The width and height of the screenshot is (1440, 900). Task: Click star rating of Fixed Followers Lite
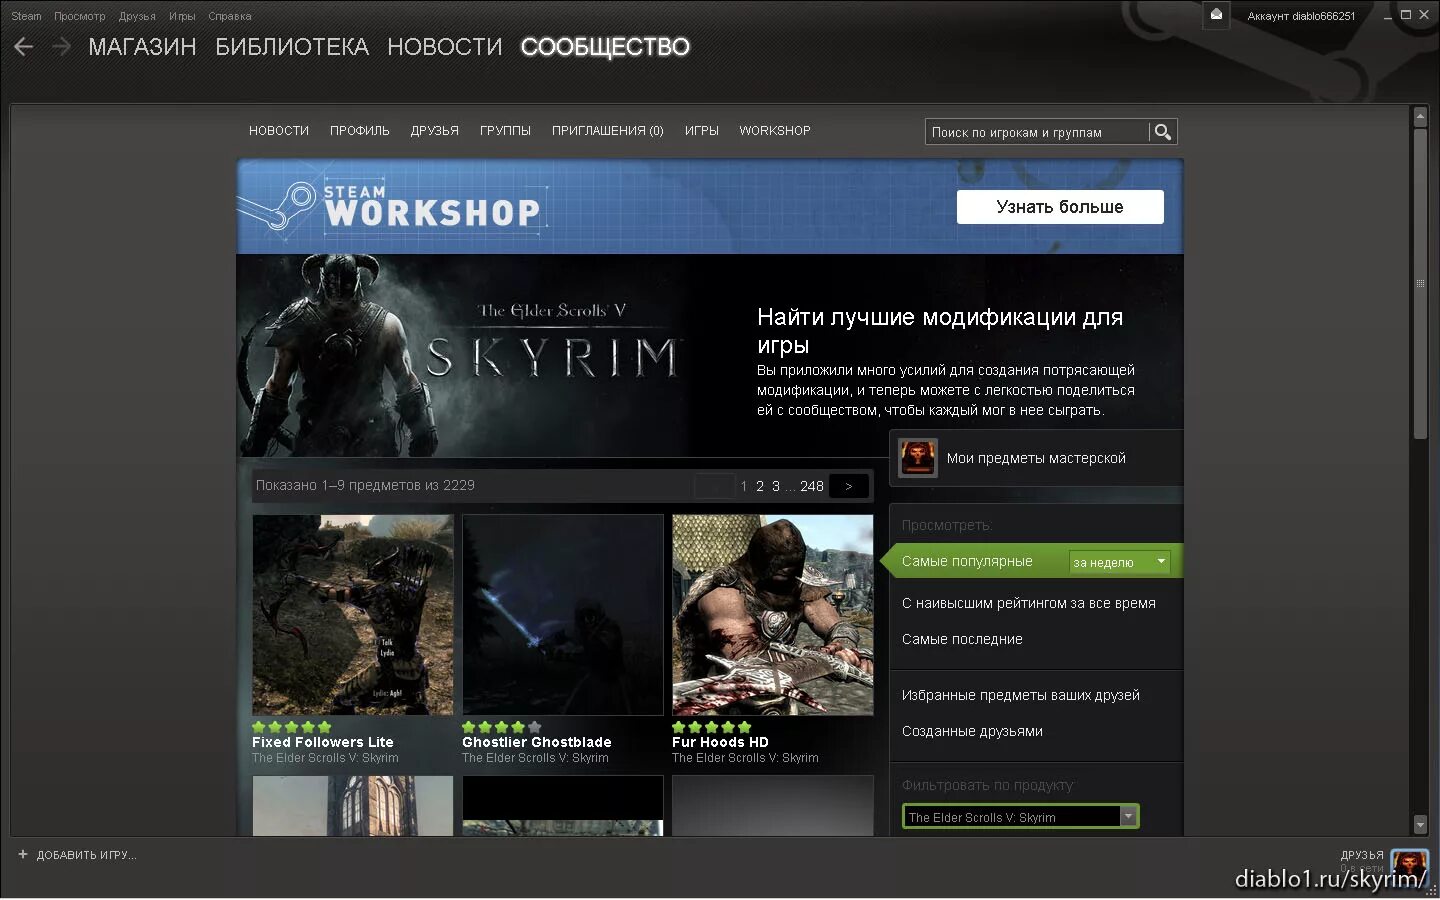tap(291, 727)
